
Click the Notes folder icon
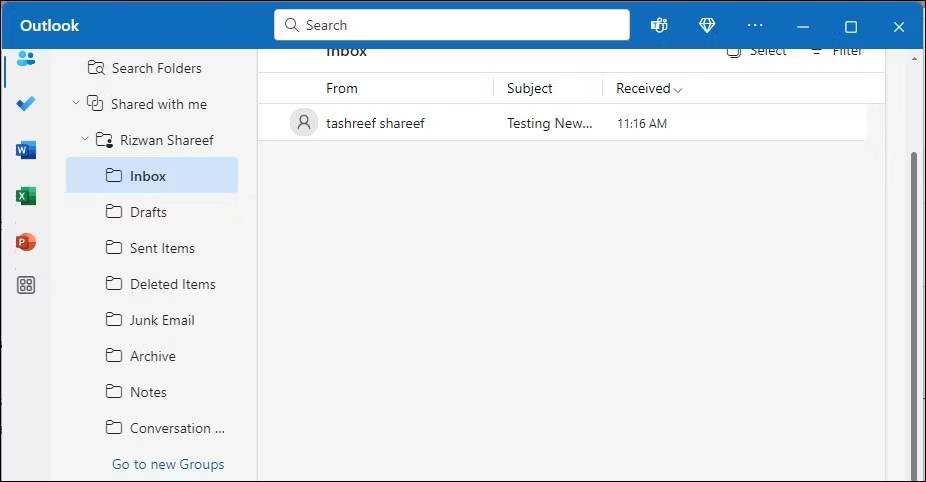coord(113,392)
